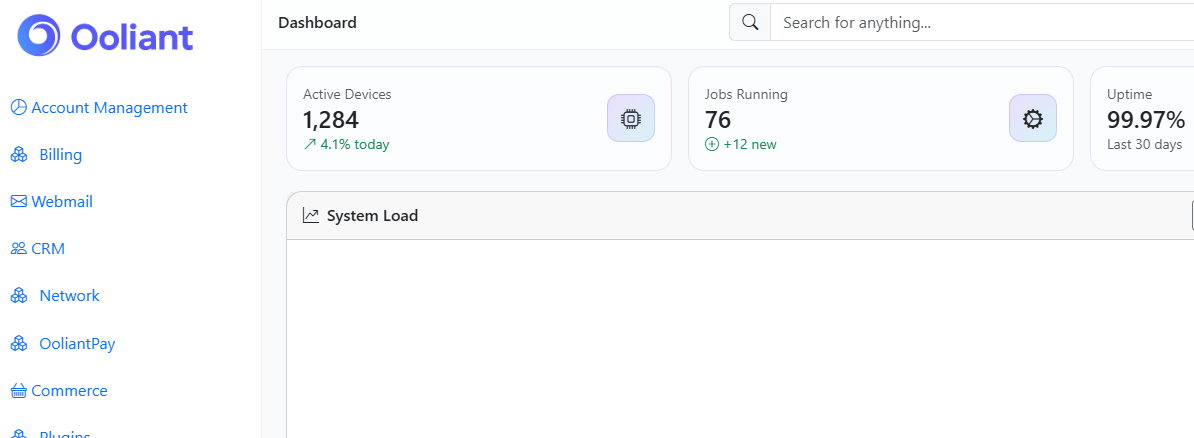The image size is (1194, 438).
Task: Click the plus circle beside +12 new
Action: pos(712,145)
